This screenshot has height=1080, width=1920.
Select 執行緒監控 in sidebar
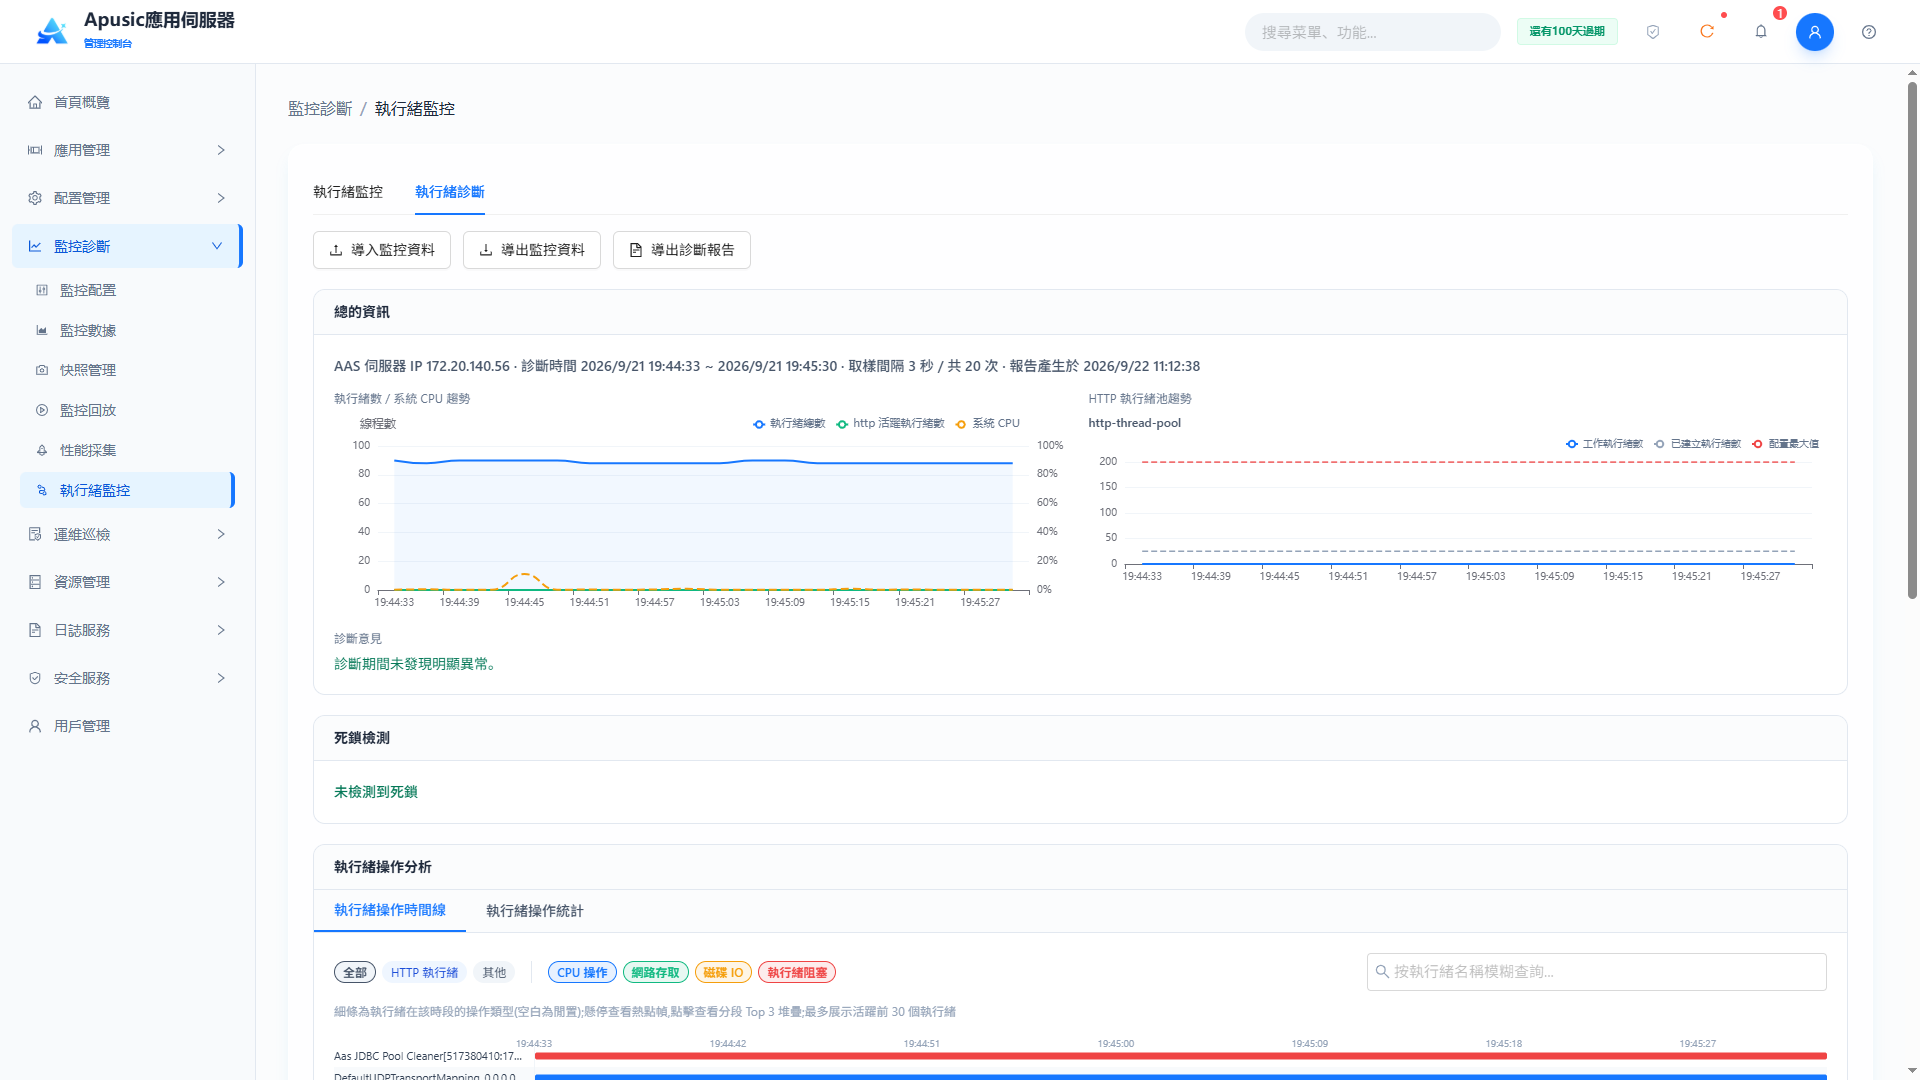128,490
